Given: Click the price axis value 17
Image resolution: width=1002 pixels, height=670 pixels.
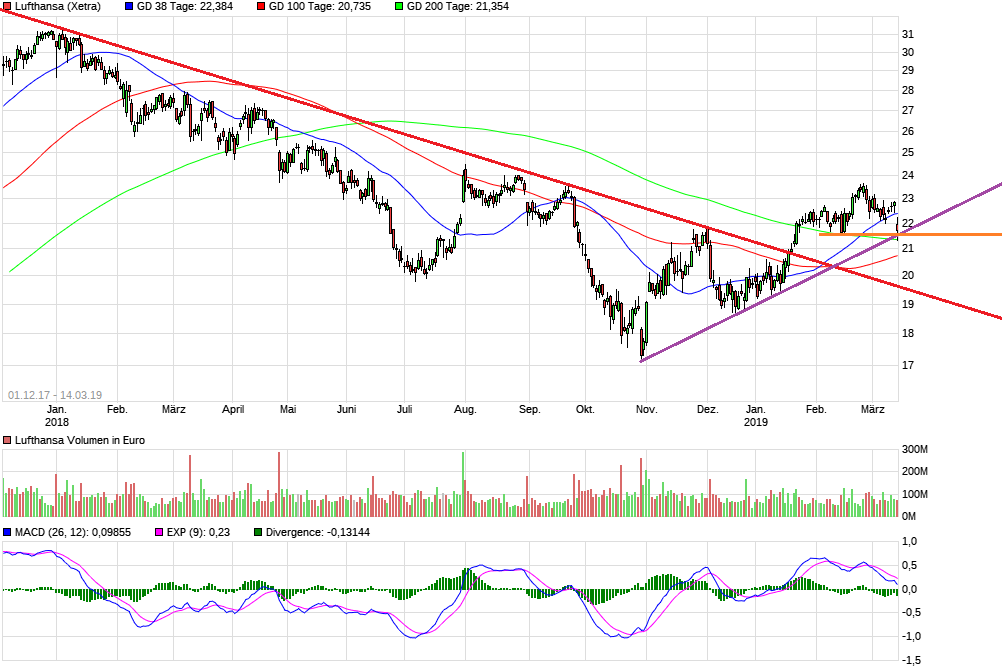Looking at the screenshot, I should coord(907,365).
